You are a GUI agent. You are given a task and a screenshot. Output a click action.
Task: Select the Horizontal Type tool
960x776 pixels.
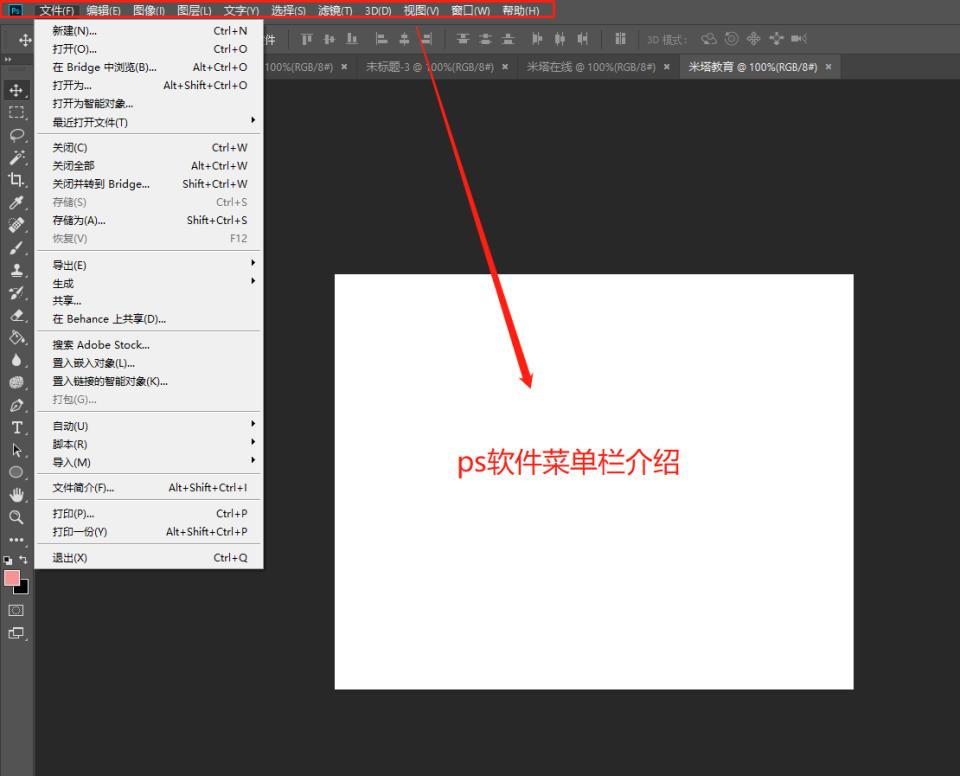coord(17,427)
